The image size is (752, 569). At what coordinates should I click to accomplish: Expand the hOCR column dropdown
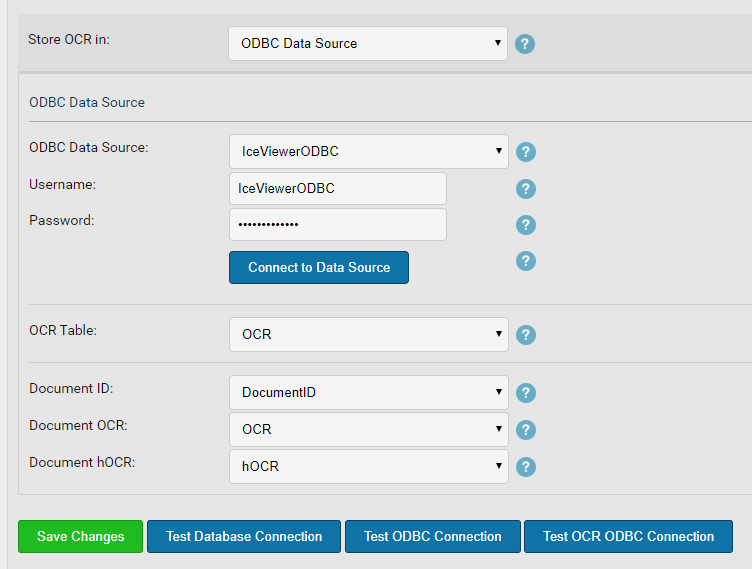tap(369, 466)
